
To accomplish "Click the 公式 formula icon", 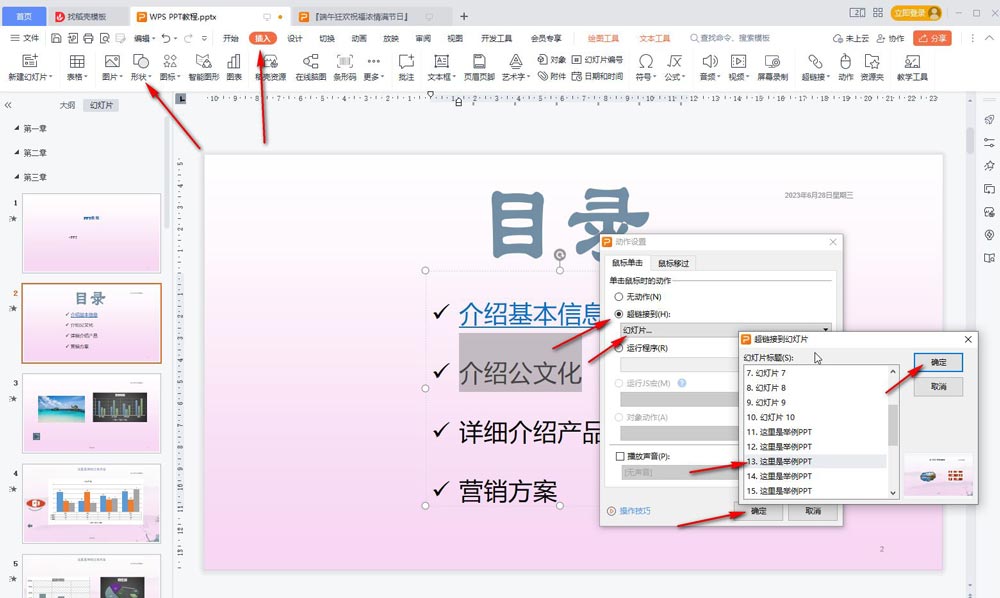I will pos(674,61).
